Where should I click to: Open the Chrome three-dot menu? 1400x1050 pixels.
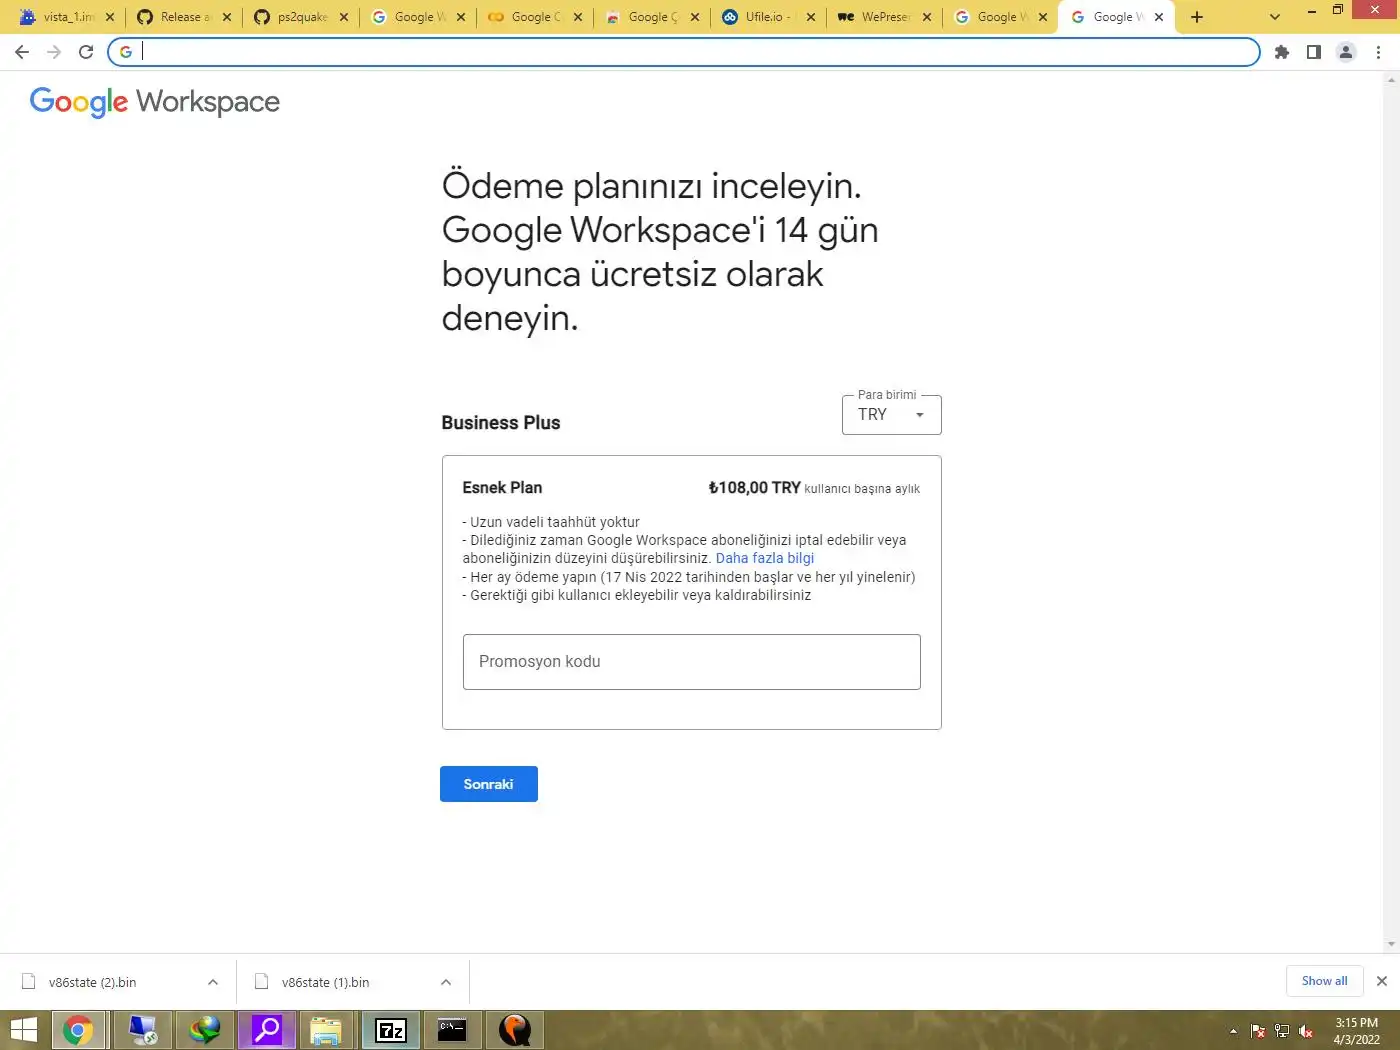pos(1378,52)
